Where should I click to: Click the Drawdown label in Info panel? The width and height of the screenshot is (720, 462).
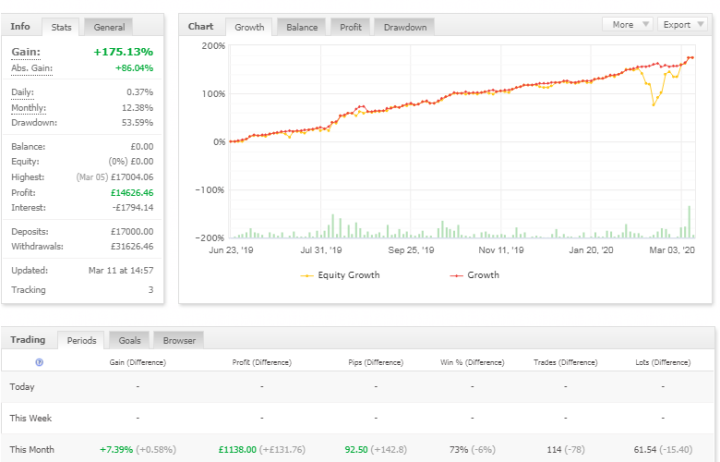pos(34,122)
